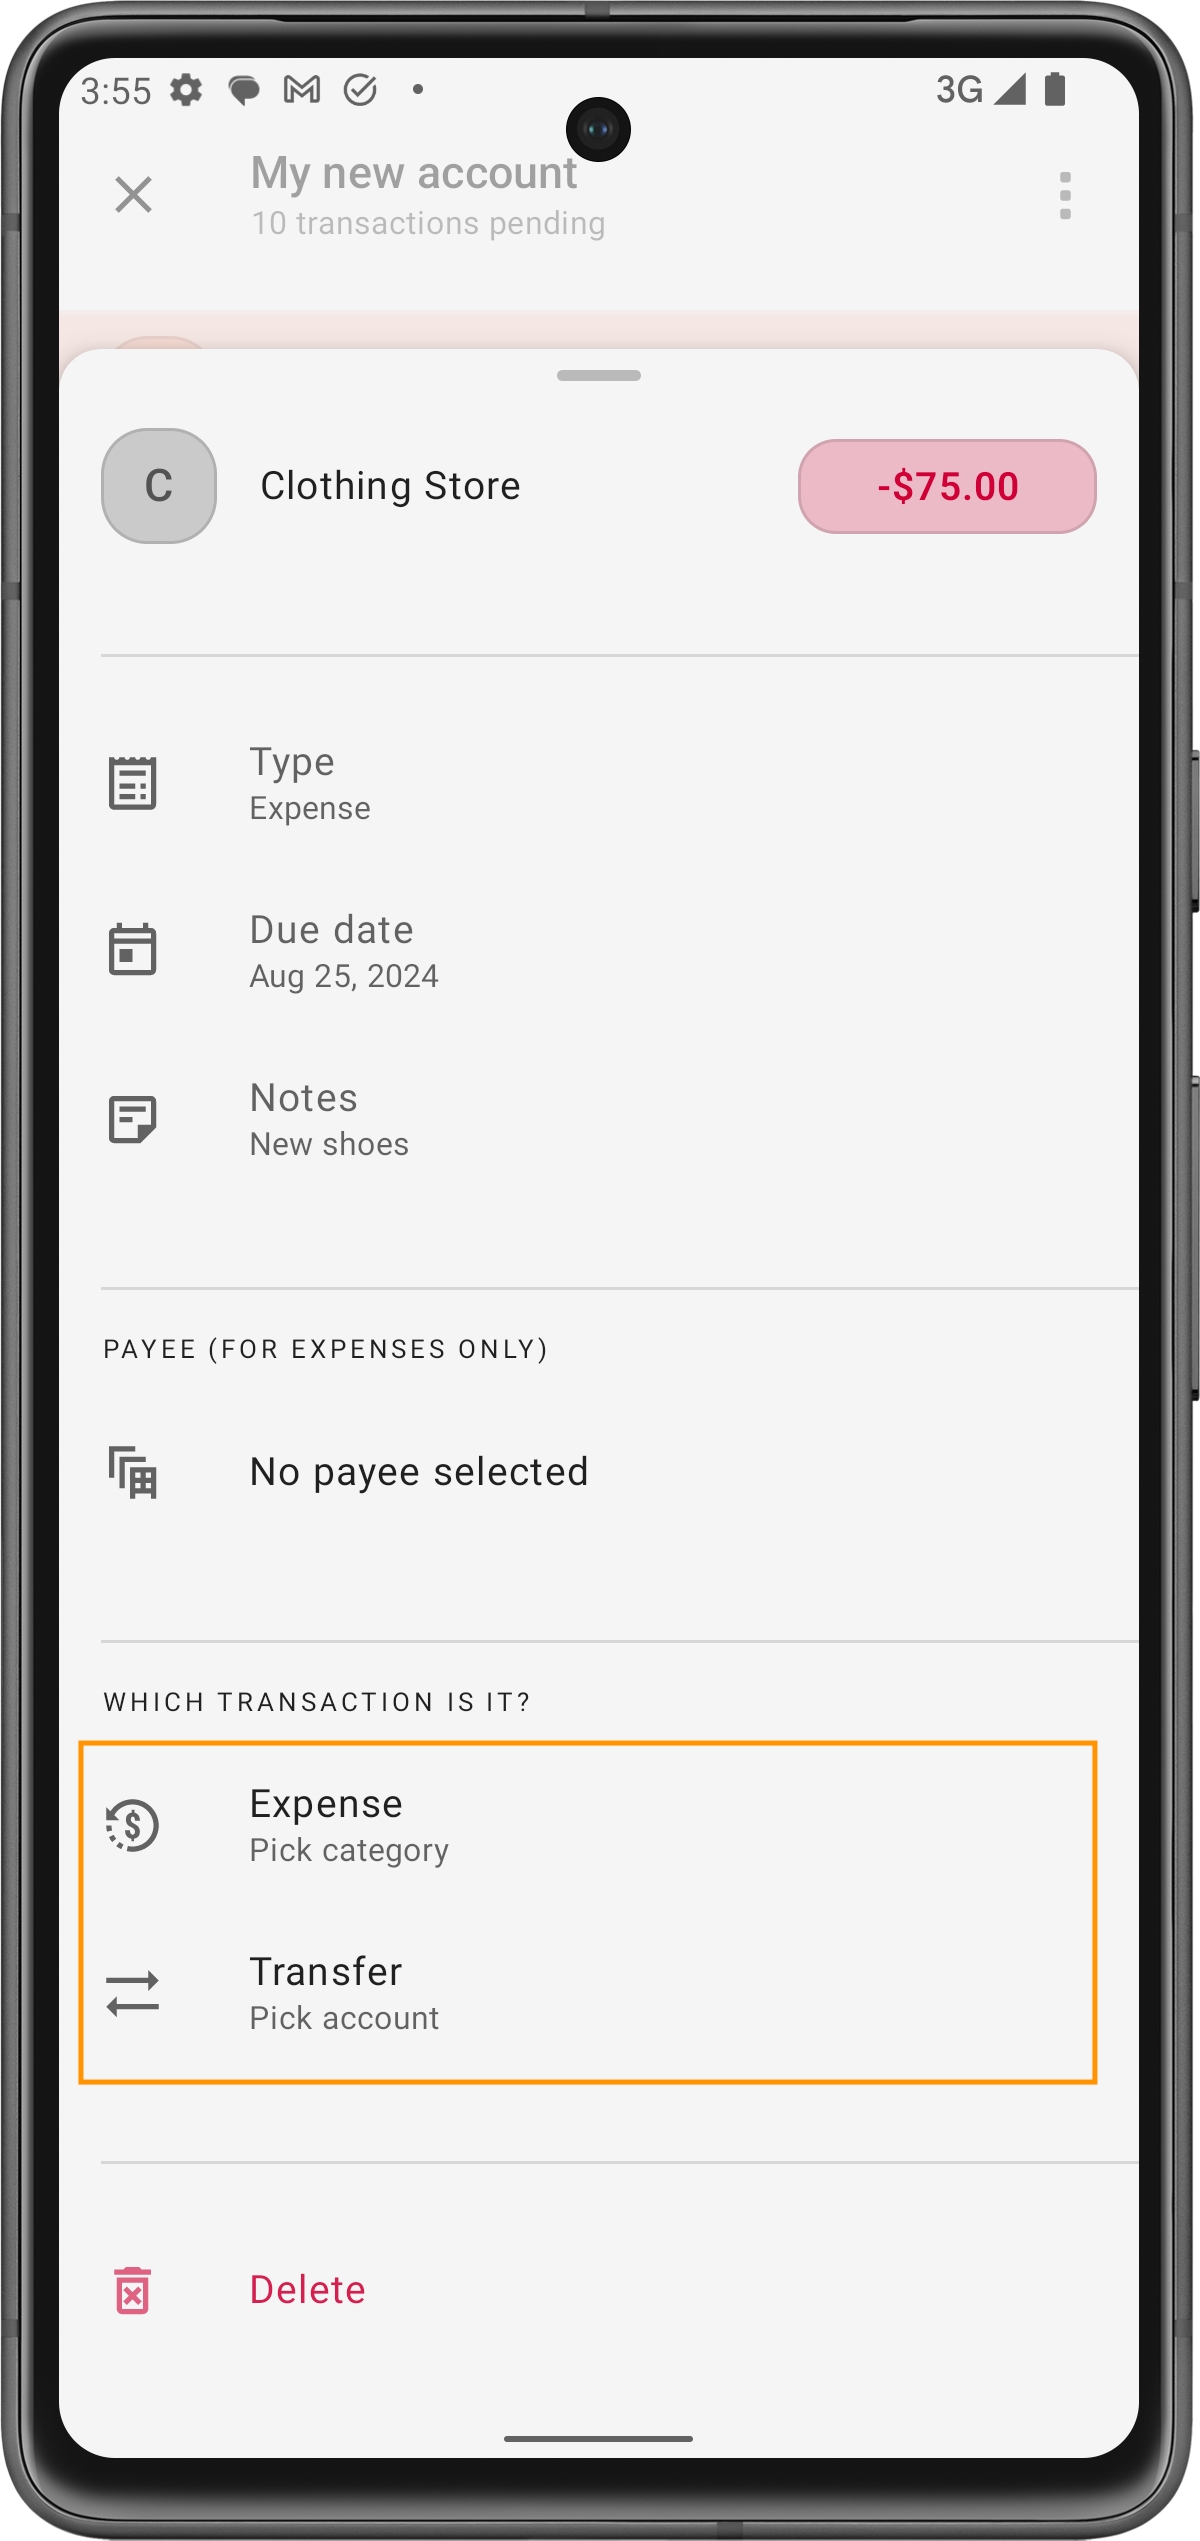
Task: Click the Type receipt icon
Action: click(x=132, y=783)
